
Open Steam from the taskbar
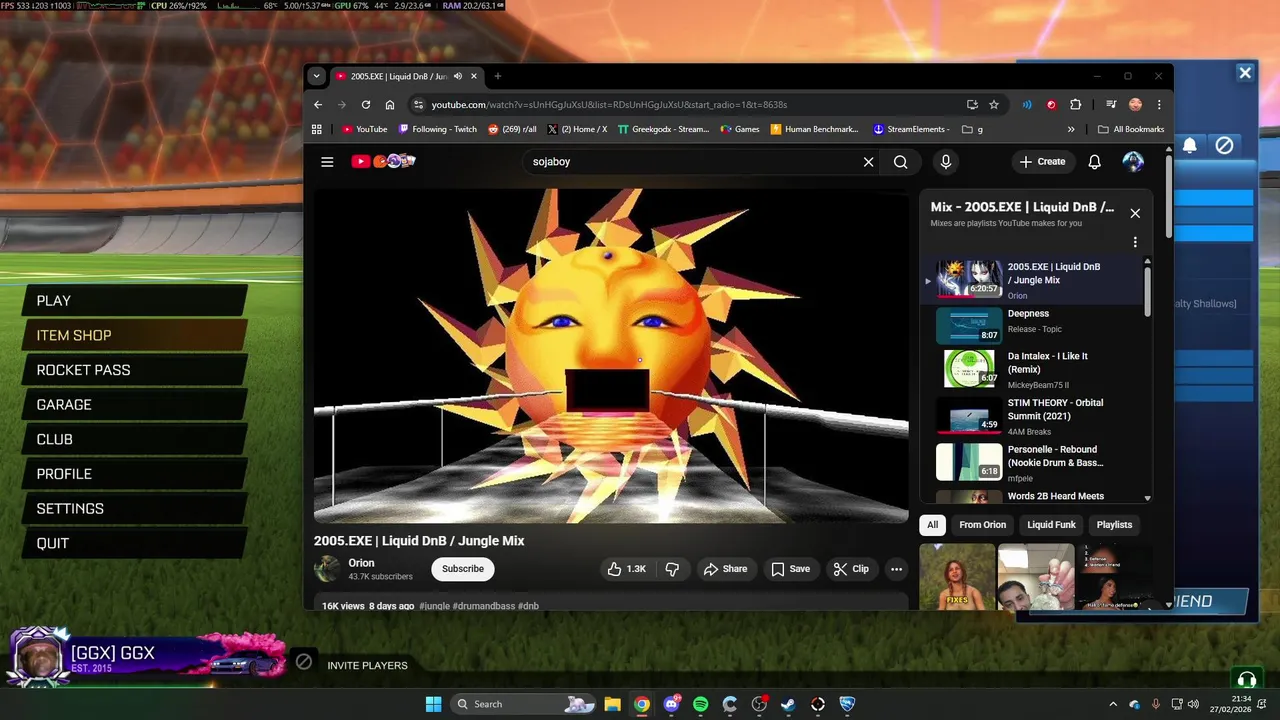(788, 704)
